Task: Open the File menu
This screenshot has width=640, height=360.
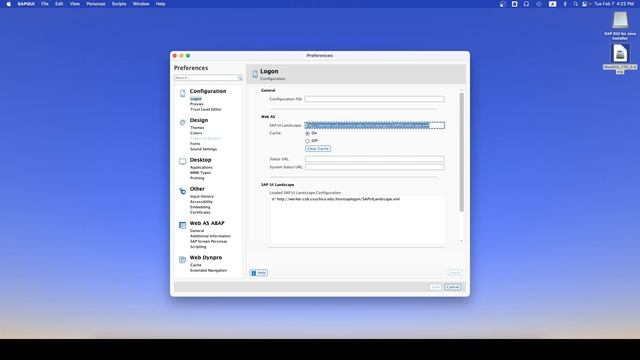Action: point(45,4)
